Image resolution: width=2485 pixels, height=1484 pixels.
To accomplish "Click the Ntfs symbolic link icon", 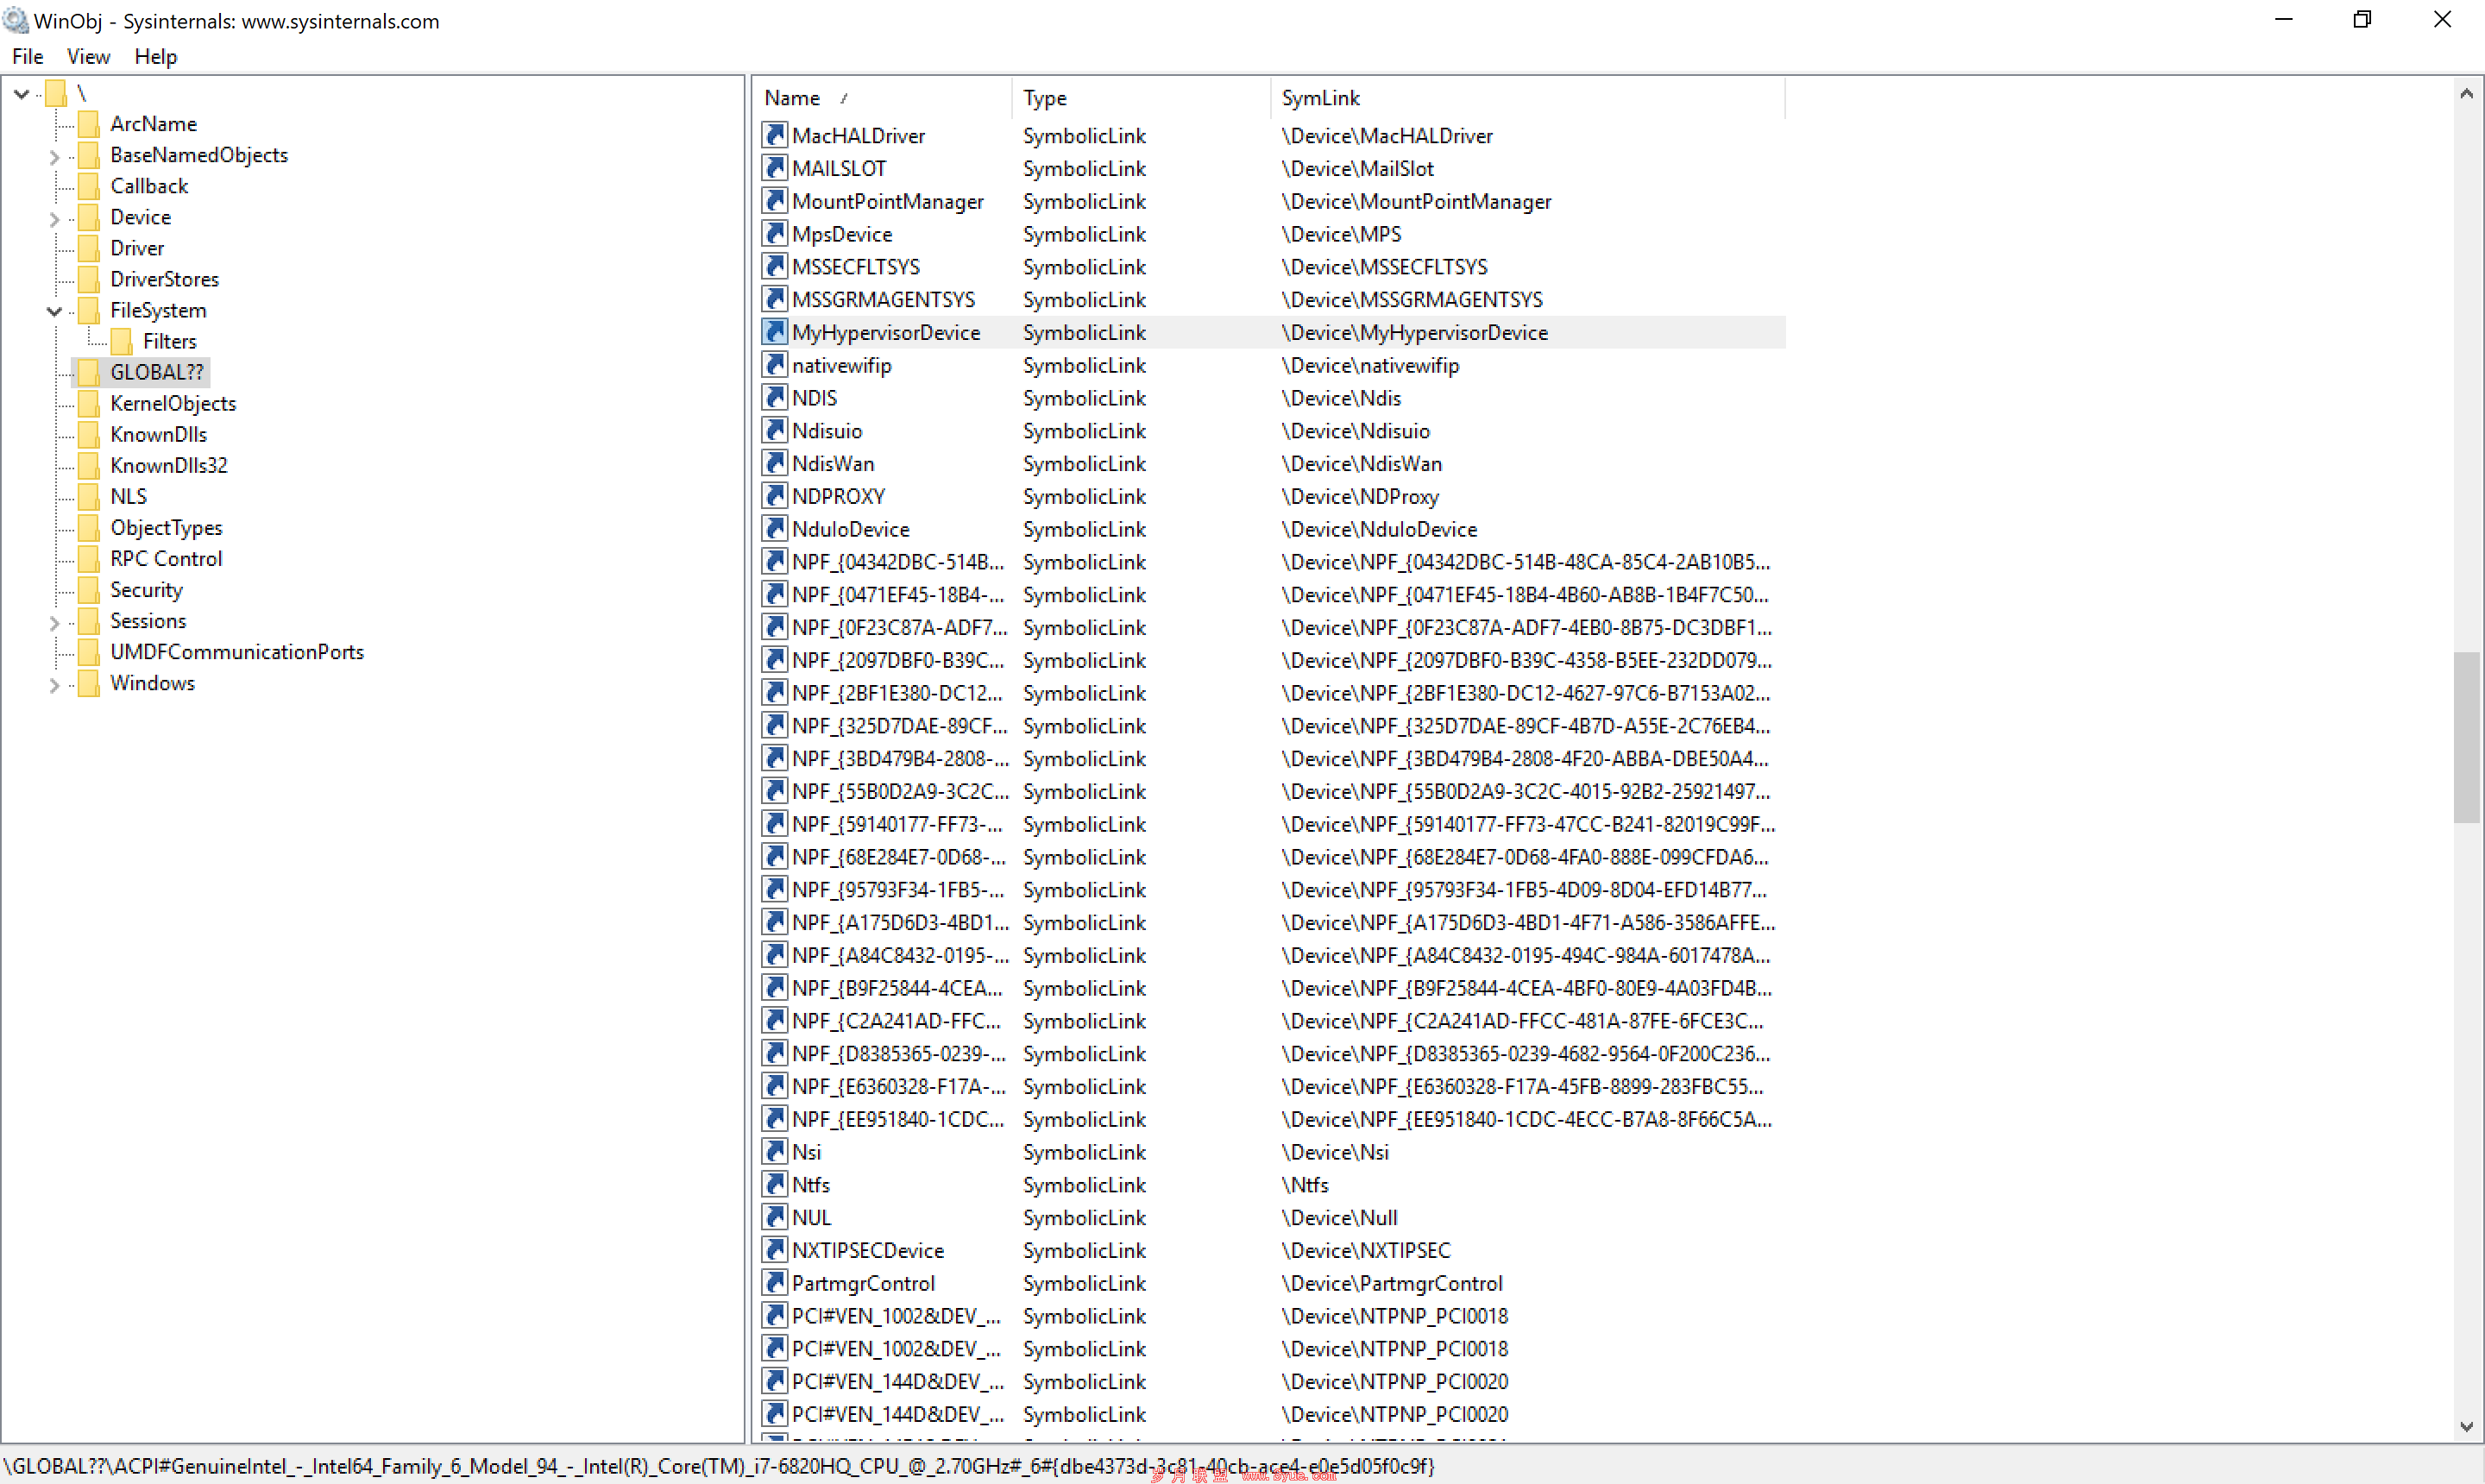I will 774,1185.
